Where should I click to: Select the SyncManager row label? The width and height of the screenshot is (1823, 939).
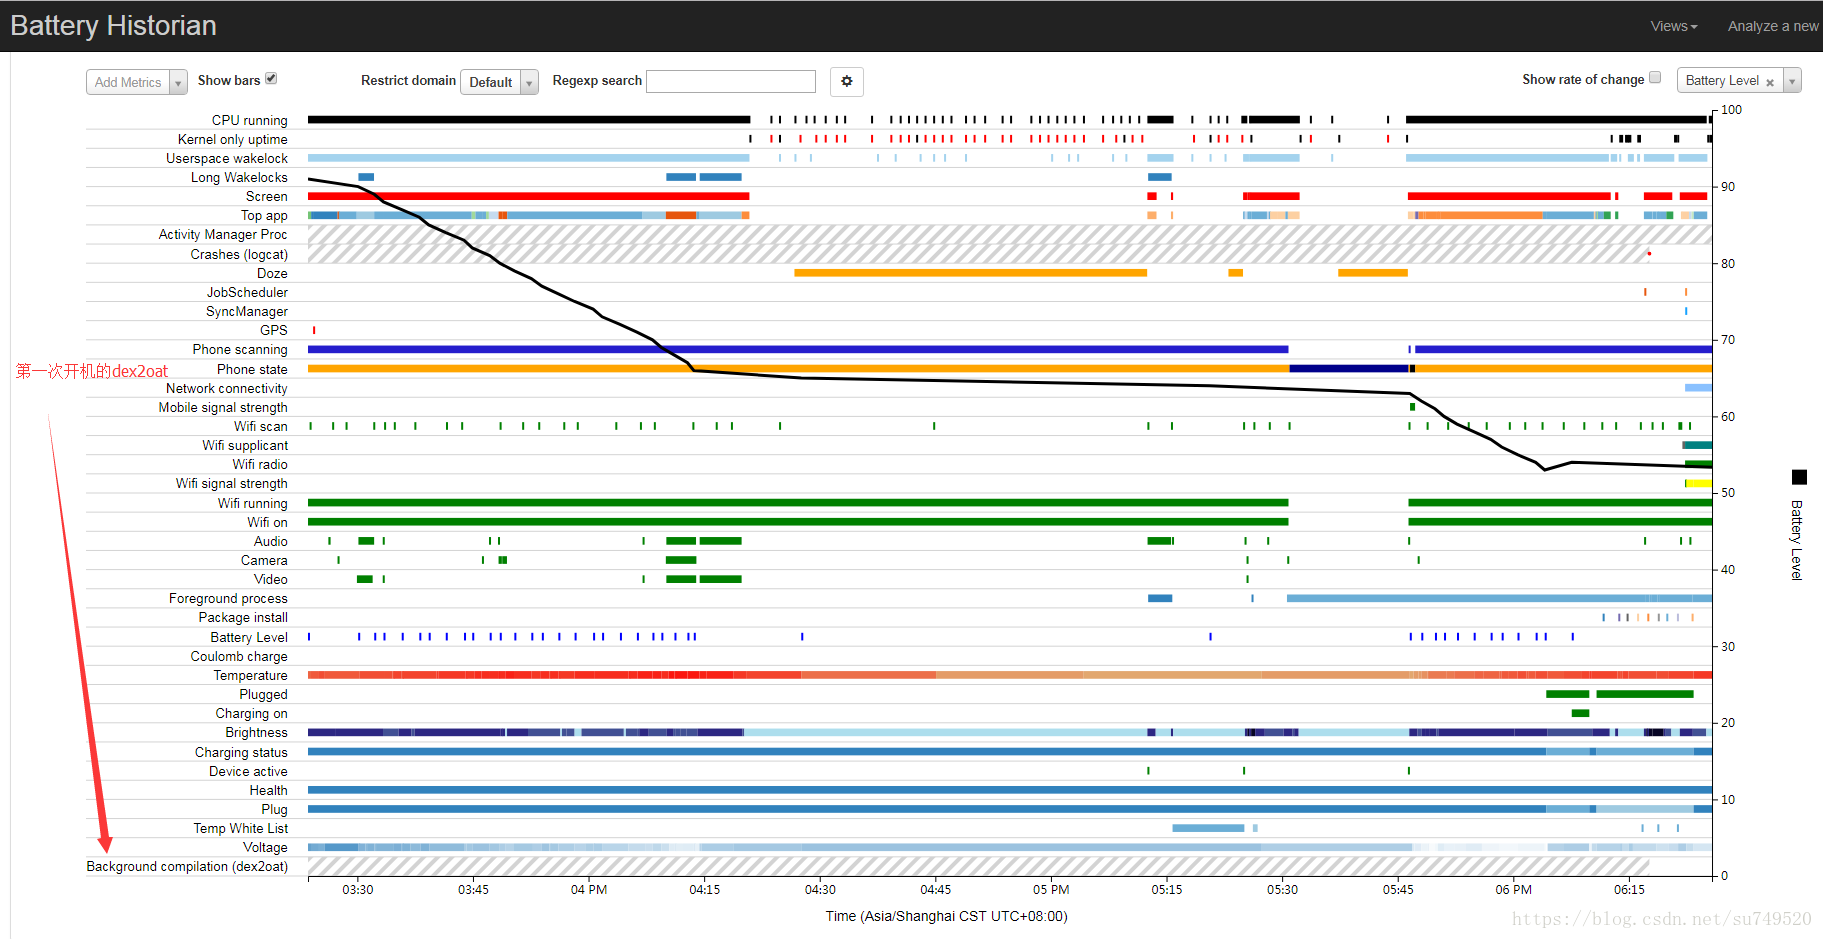[247, 311]
